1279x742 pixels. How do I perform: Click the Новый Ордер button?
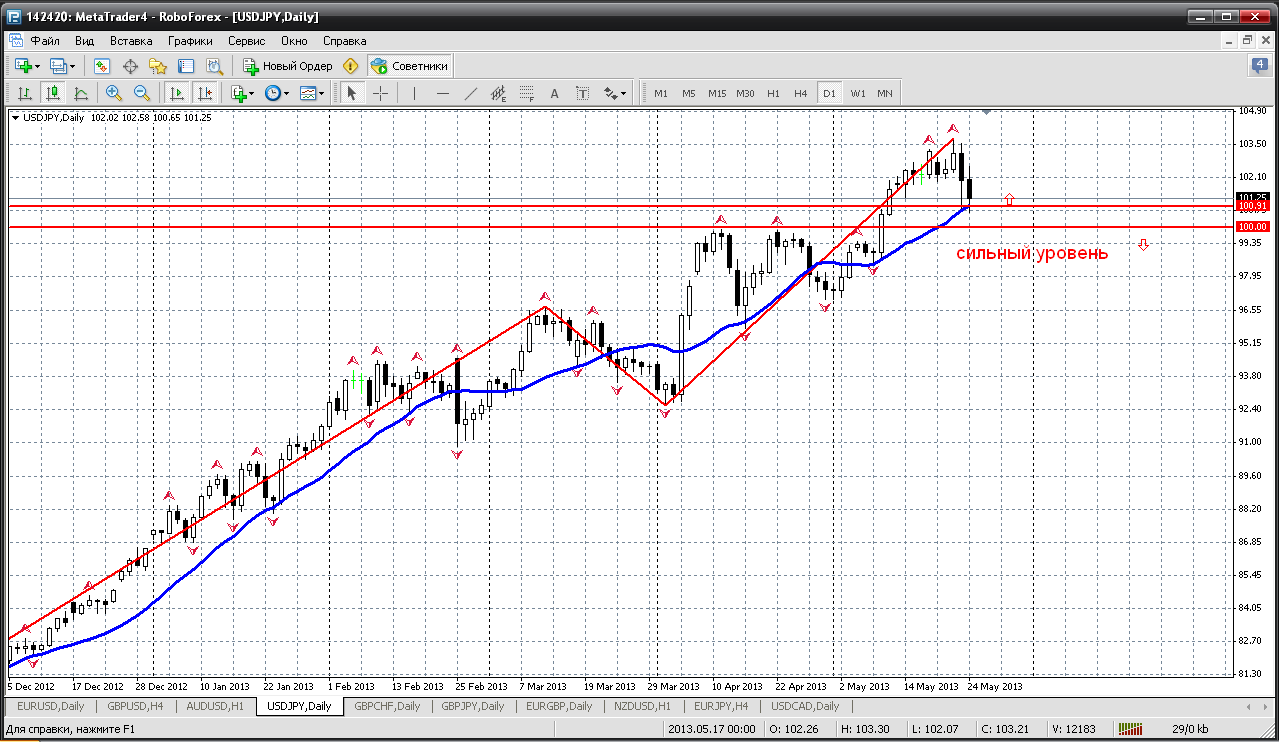click(288, 66)
